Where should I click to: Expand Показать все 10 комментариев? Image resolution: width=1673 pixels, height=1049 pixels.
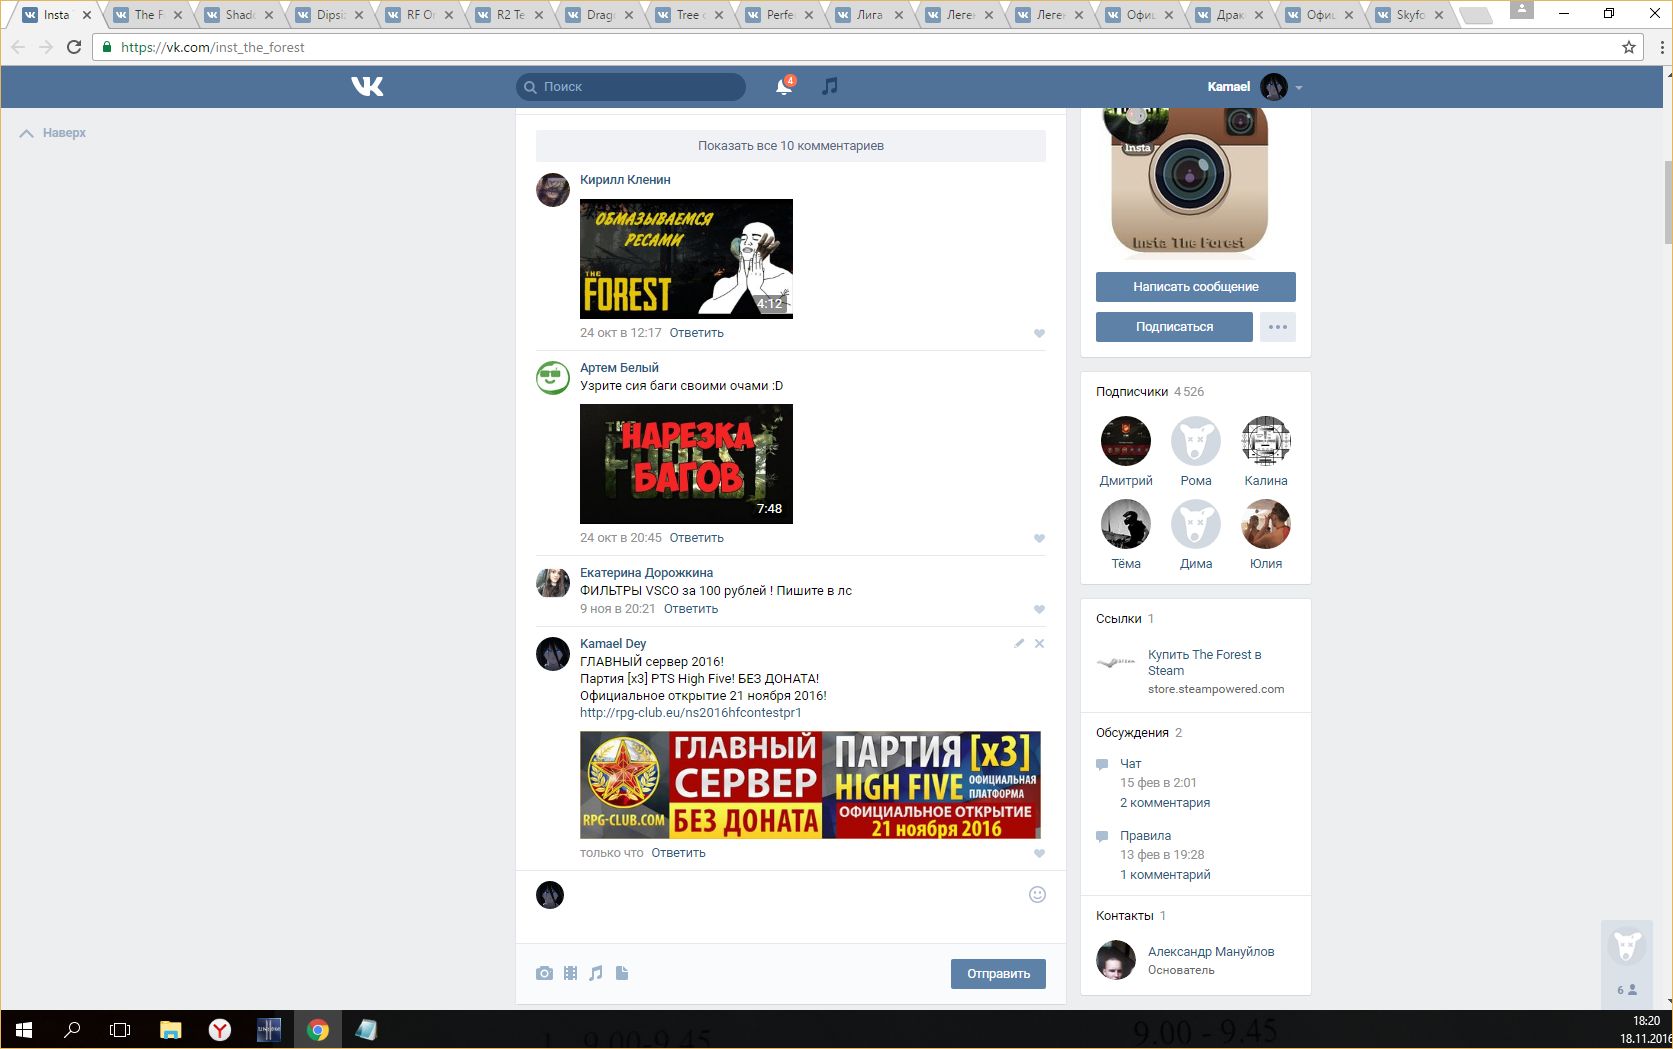tap(791, 146)
